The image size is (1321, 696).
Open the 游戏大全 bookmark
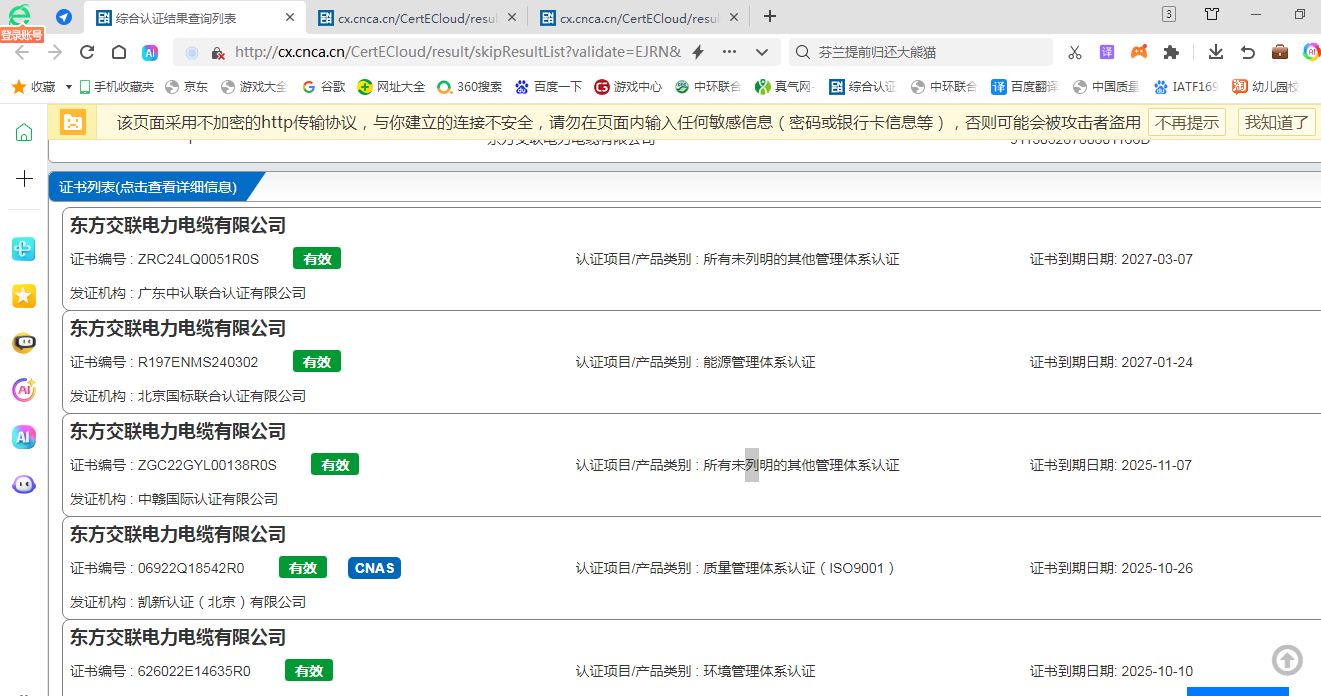[x=254, y=87]
